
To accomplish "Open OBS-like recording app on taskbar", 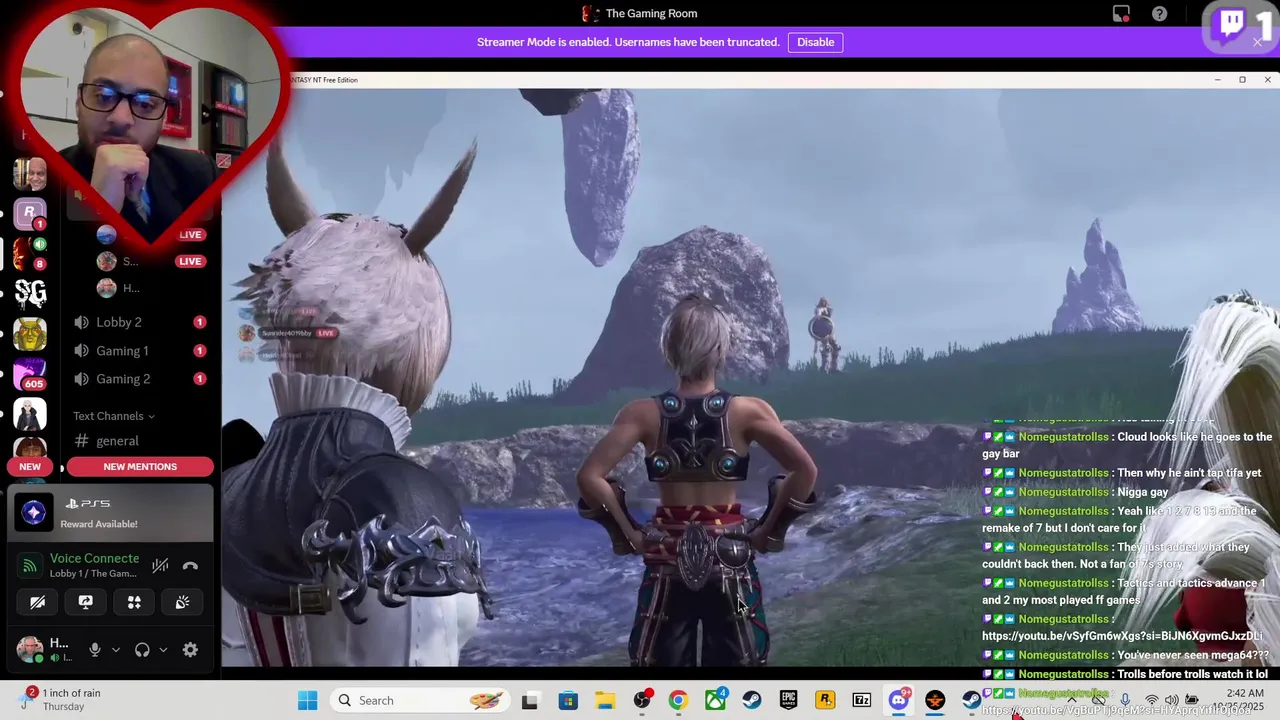I will coord(642,700).
